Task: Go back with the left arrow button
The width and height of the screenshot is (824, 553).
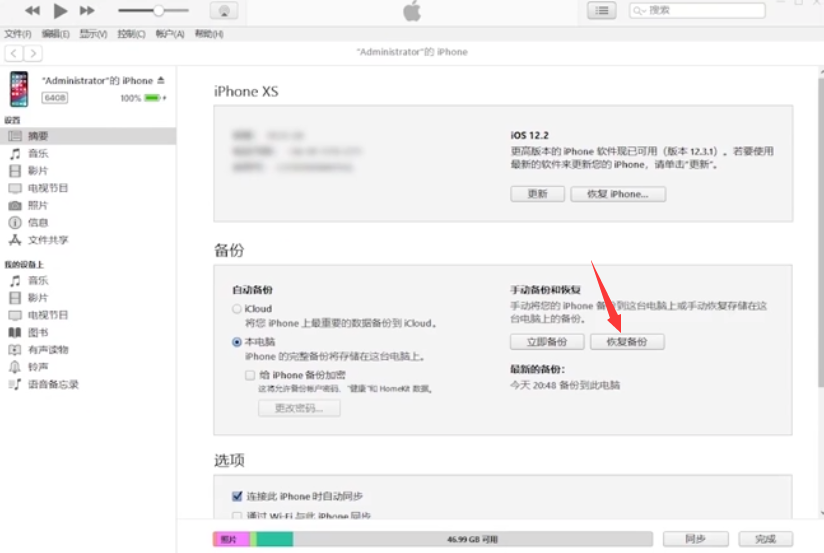Action: 14,53
